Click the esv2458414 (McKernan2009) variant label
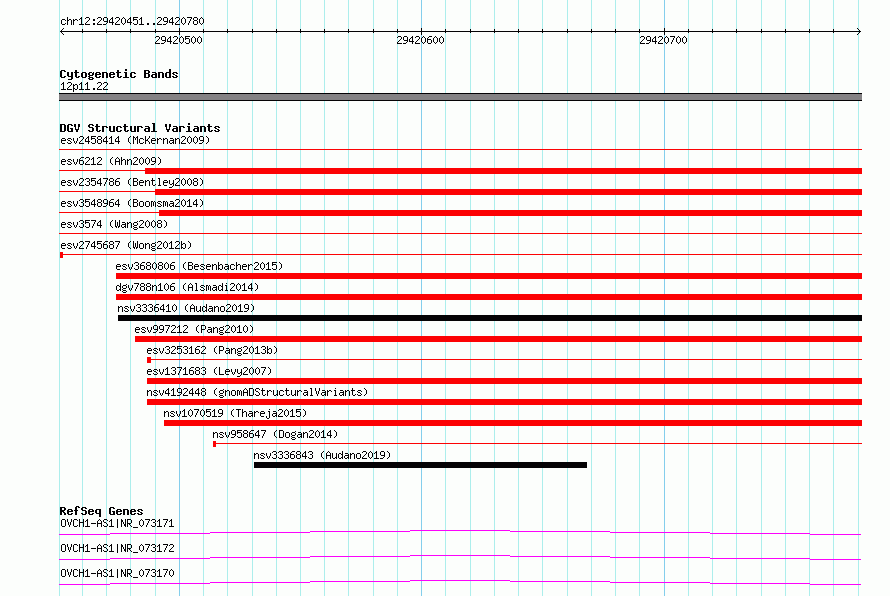Image resolution: width=890 pixels, height=596 pixels. [135, 140]
